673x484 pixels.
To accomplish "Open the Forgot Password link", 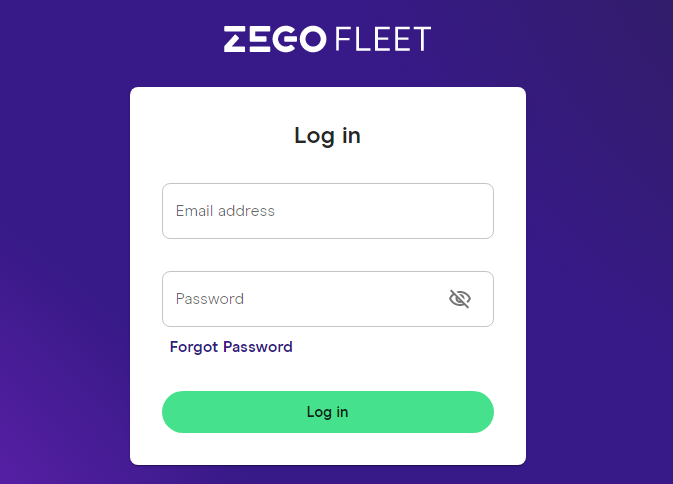I will [x=231, y=347].
